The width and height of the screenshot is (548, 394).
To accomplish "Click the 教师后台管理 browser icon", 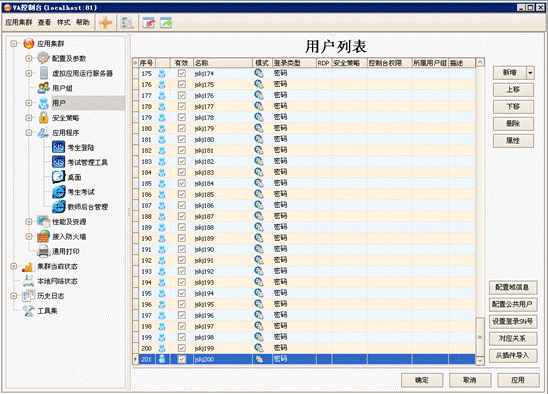I will coord(58,207).
